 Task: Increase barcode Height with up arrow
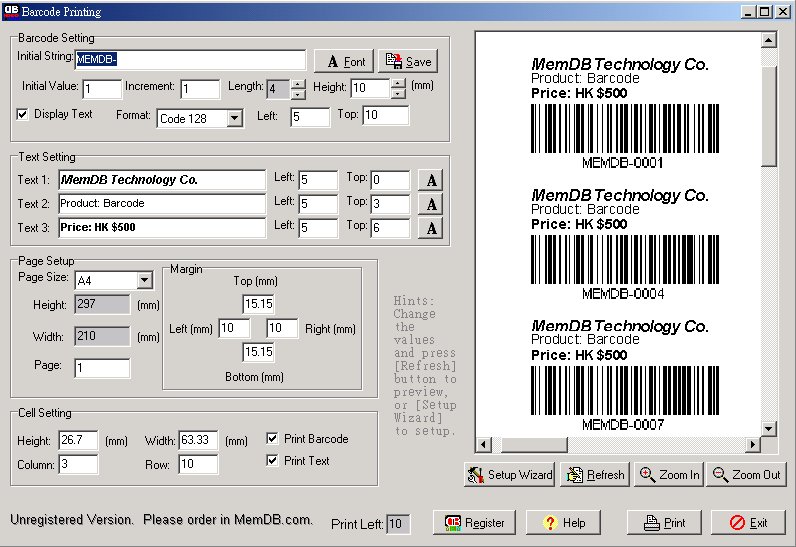click(399, 83)
